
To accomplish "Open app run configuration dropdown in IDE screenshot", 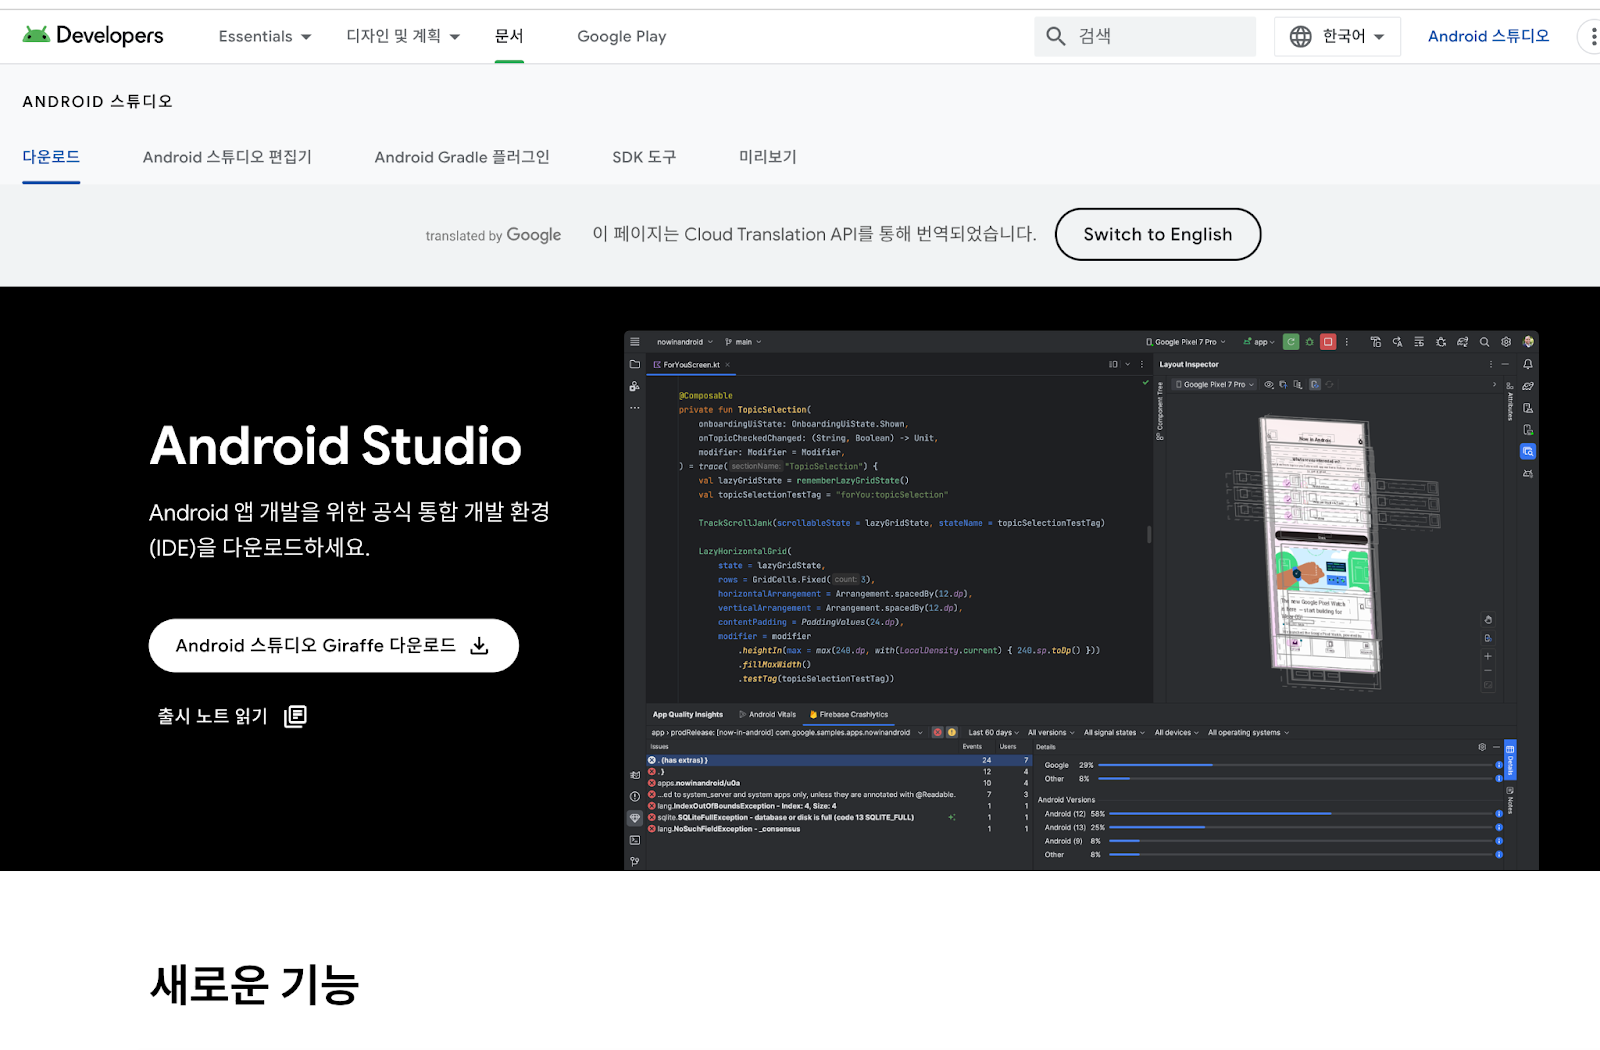I will click(1259, 342).
